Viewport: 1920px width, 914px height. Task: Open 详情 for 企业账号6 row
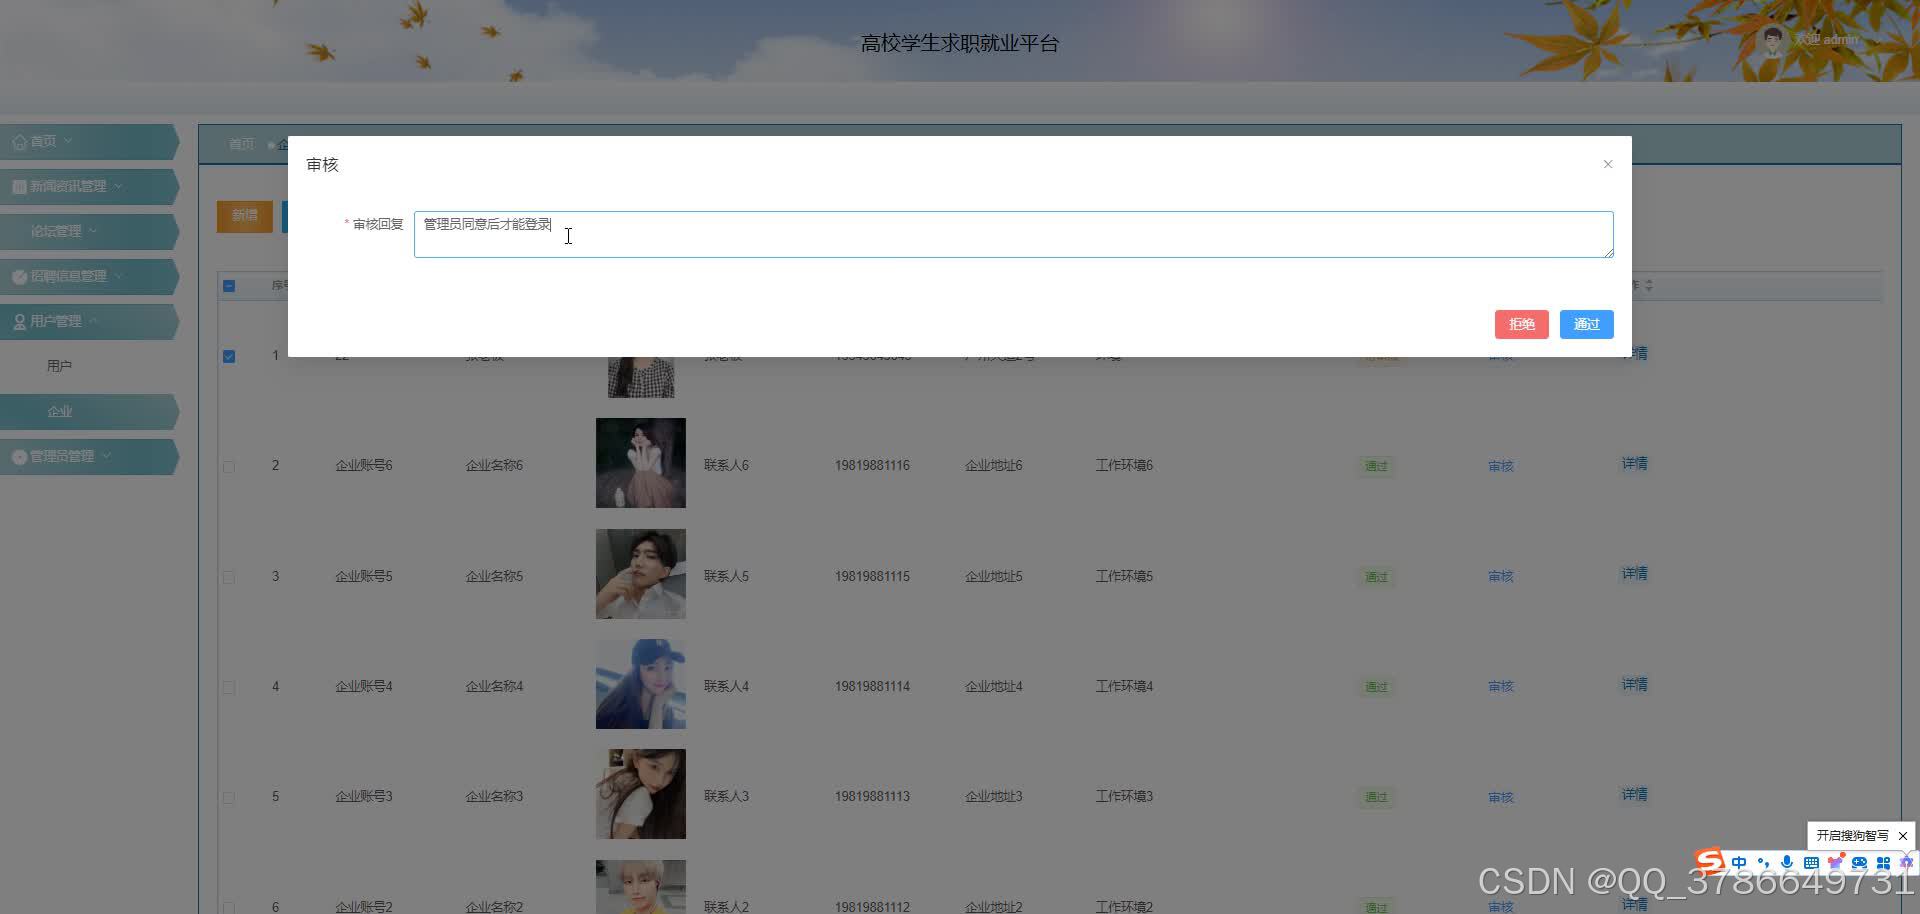(x=1635, y=464)
